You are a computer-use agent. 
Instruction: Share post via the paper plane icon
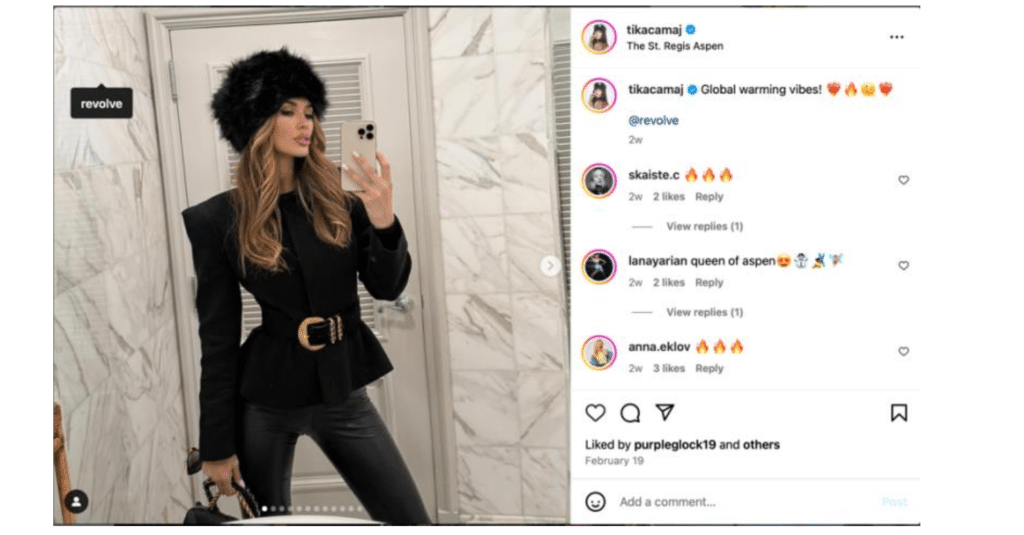(665, 412)
